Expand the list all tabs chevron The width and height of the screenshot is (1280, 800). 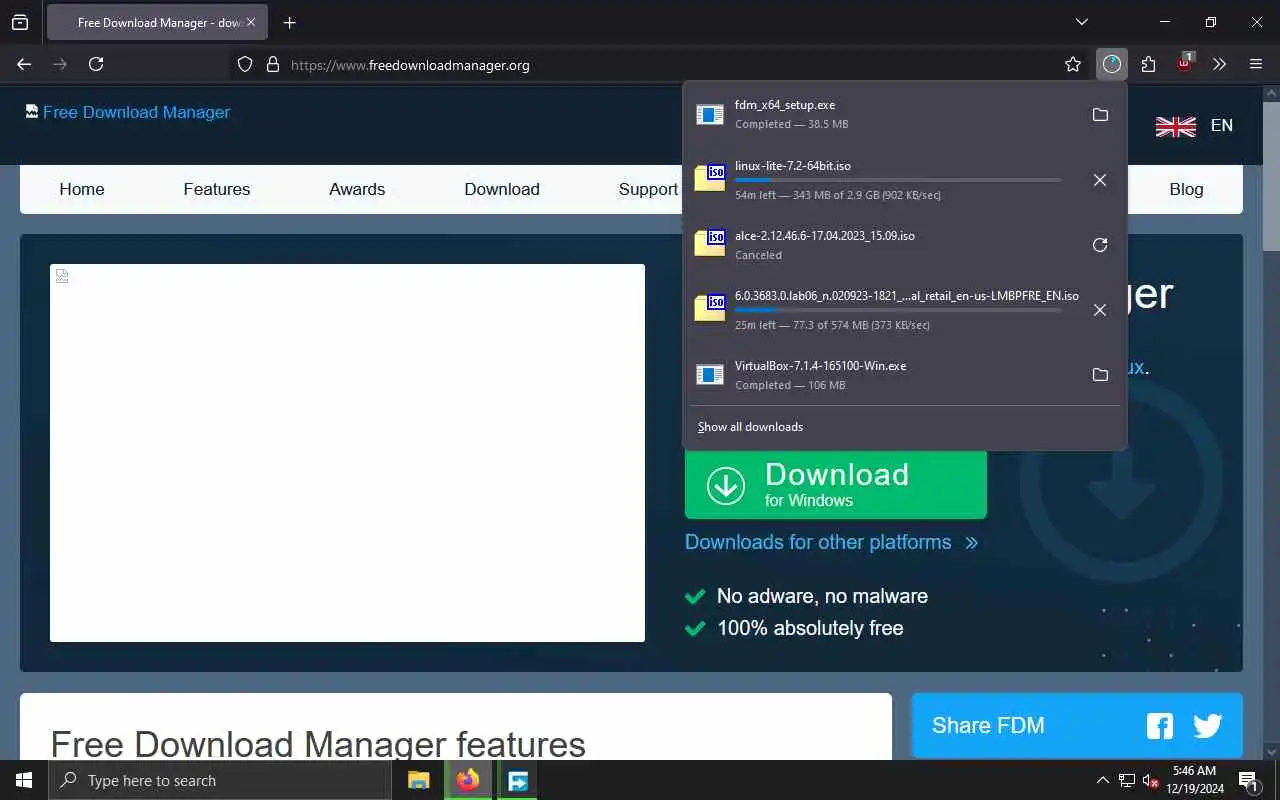tap(1081, 22)
